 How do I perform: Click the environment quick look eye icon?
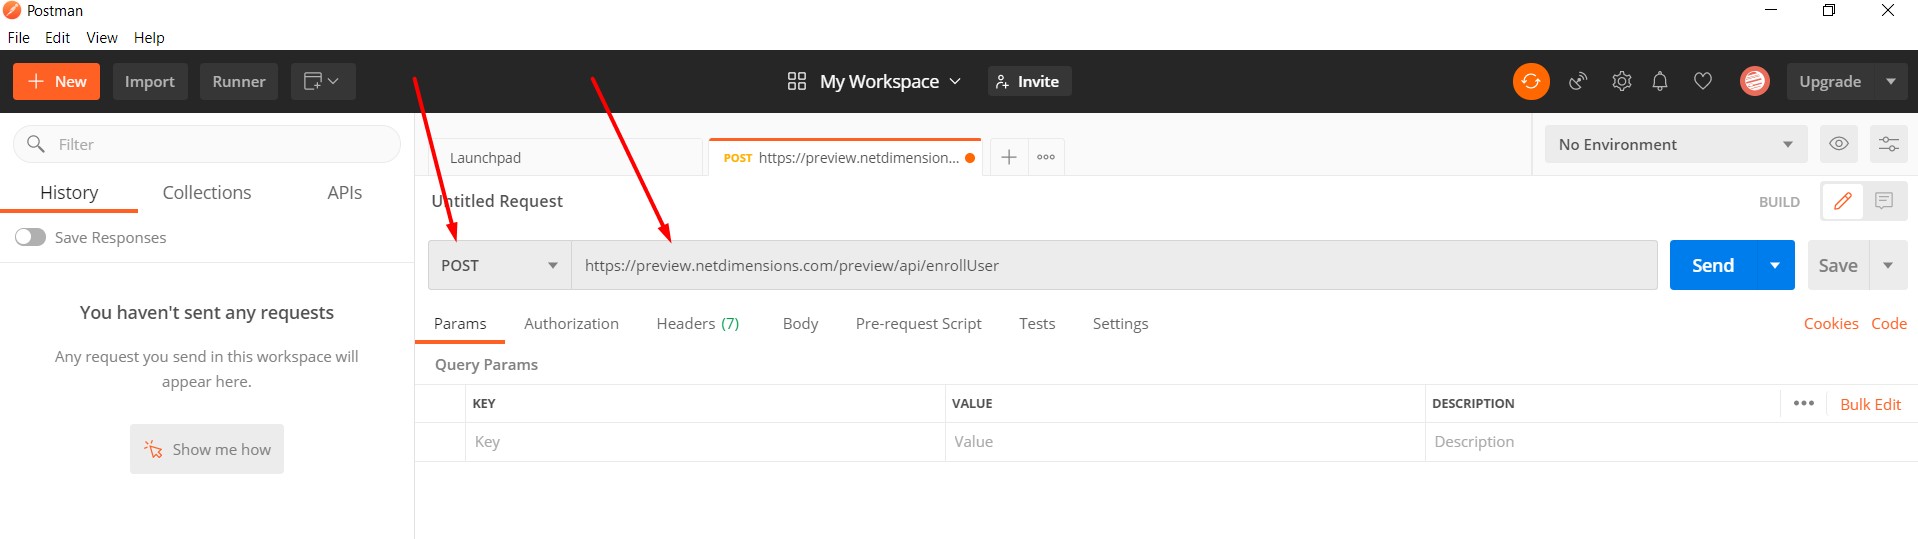tap(1838, 144)
